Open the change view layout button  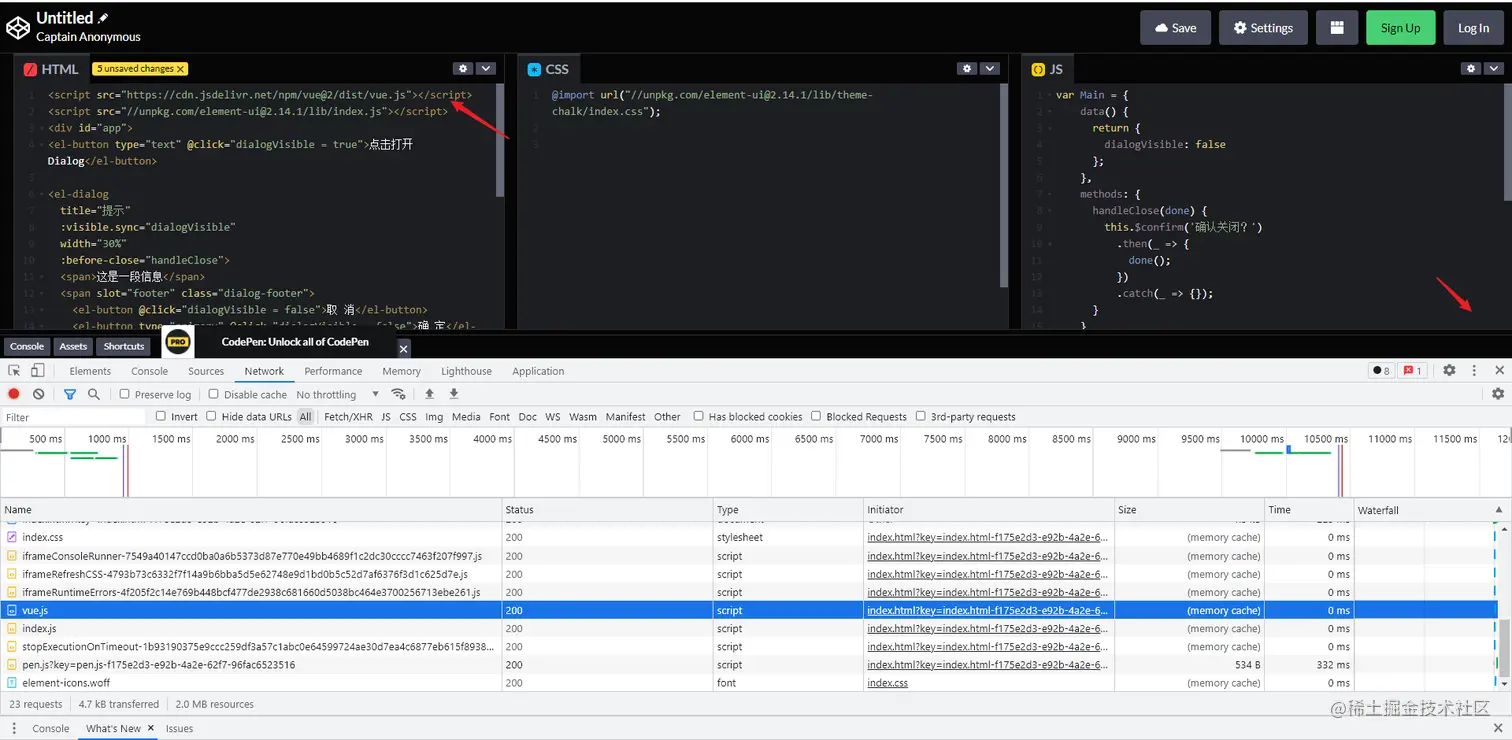tap(1336, 28)
